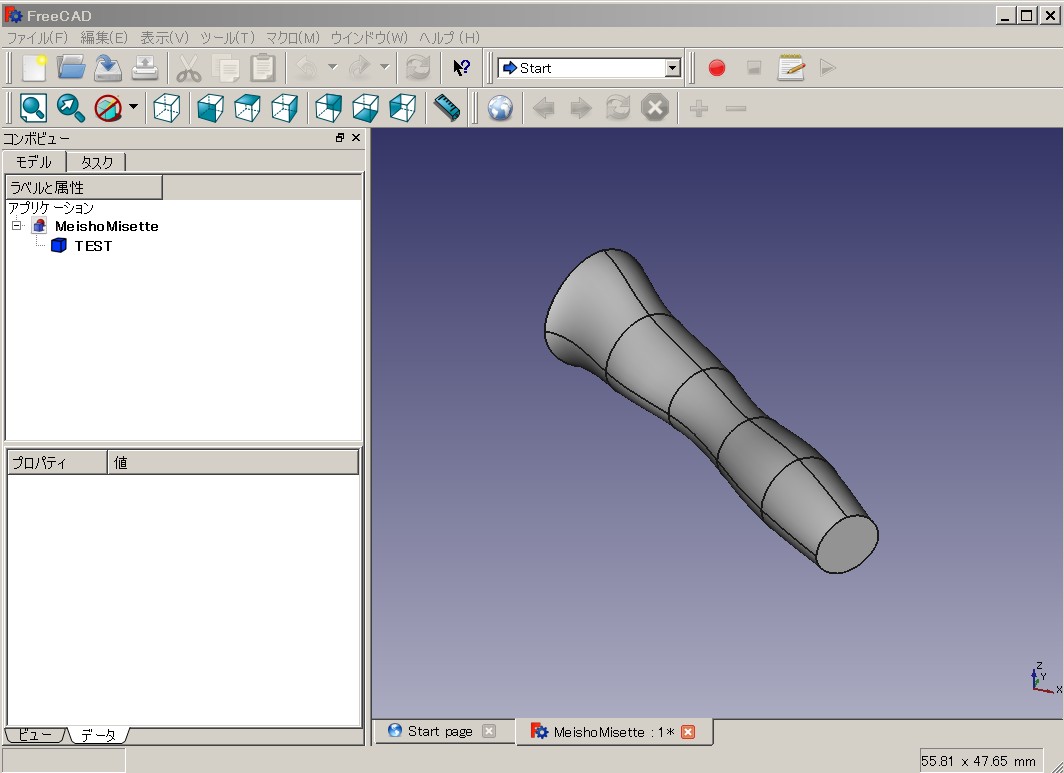1064x773 pixels.
Task: Click the Redo arrow icon
Action: point(359,68)
